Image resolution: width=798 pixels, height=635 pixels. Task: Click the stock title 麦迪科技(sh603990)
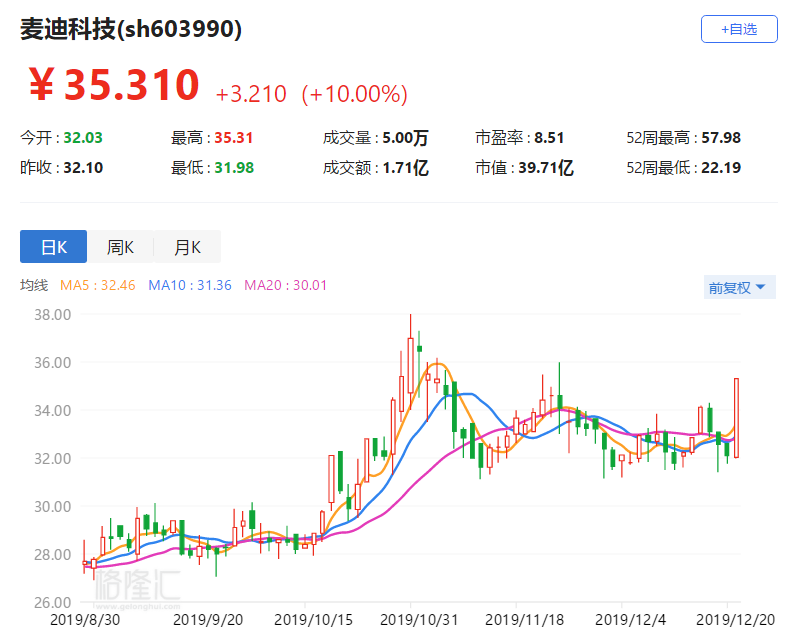click(x=131, y=29)
